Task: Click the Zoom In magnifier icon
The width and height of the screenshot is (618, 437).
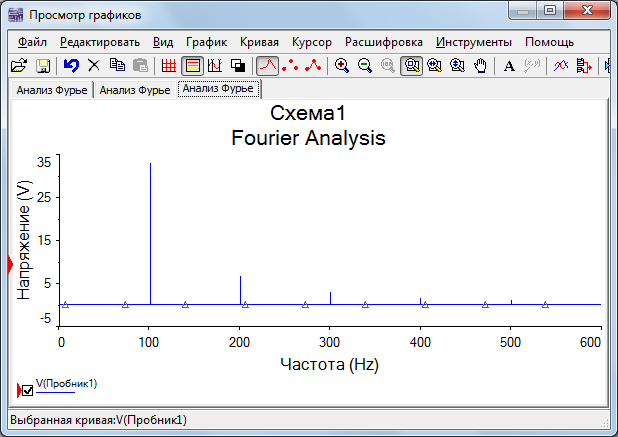Action: [x=342, y=65]
